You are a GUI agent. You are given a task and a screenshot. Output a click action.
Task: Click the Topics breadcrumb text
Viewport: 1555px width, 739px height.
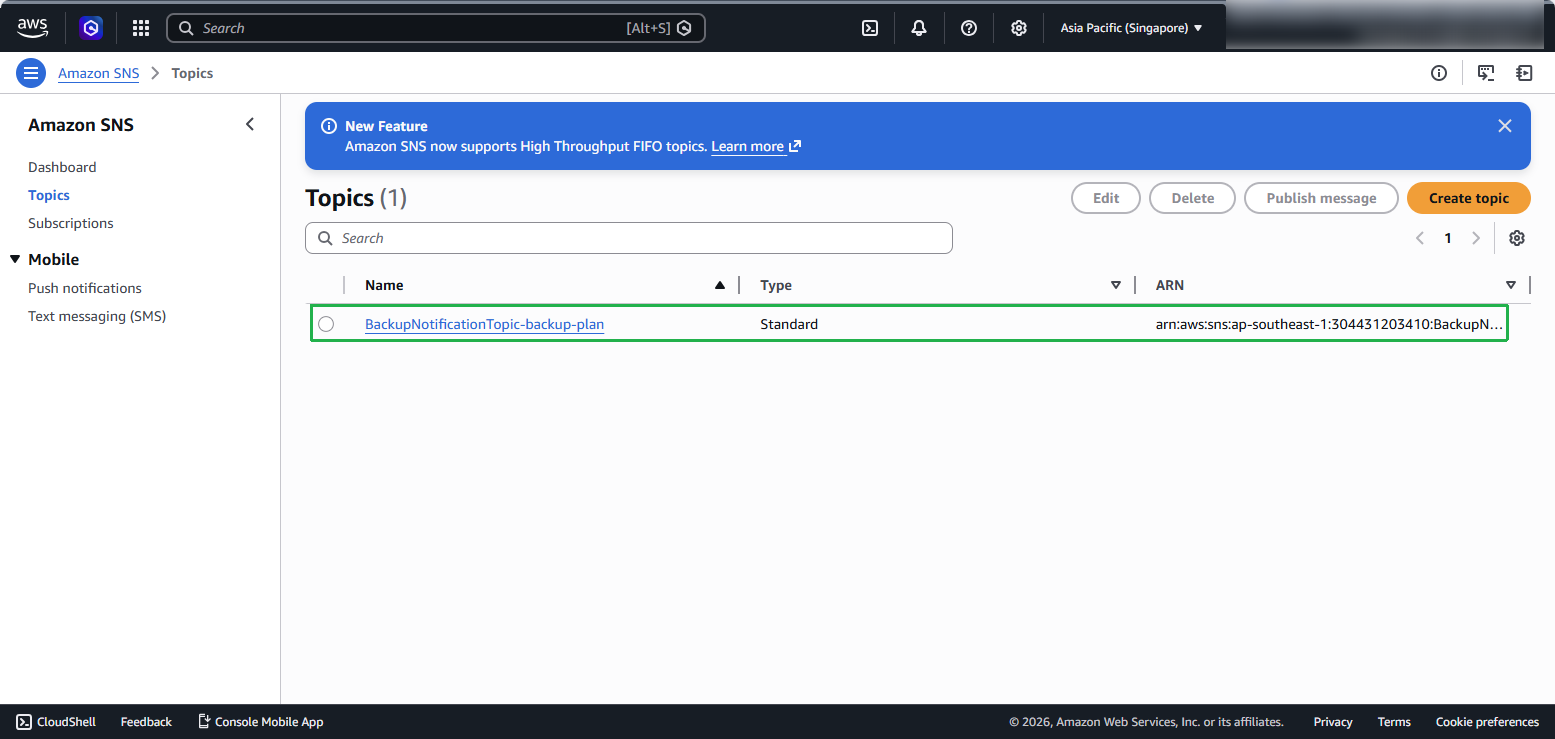pyautogui.click(x=192, y=73)
